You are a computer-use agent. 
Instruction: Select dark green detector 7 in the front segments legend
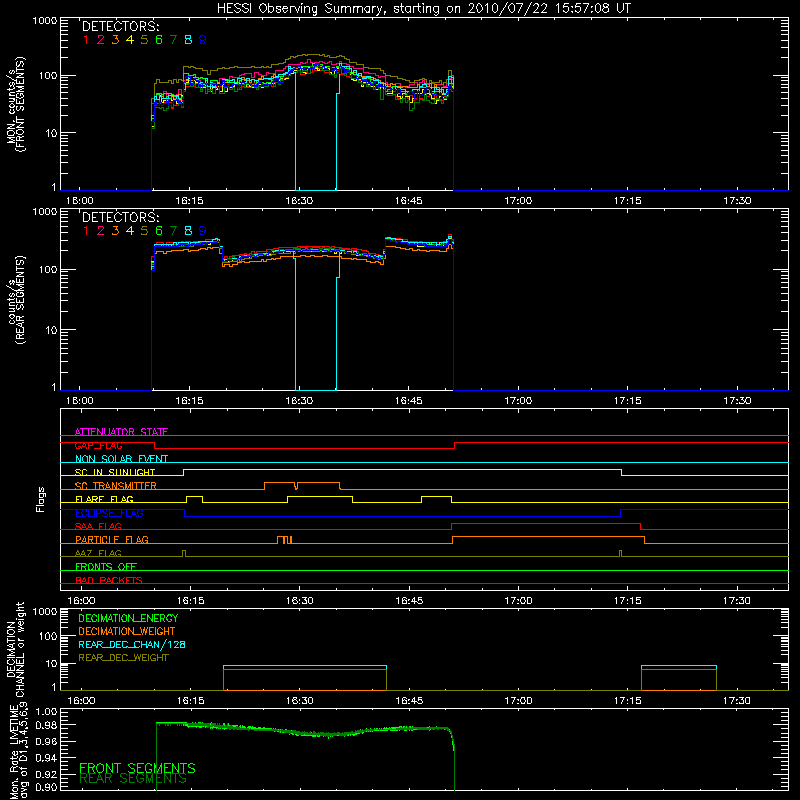(x=173, y=40)
